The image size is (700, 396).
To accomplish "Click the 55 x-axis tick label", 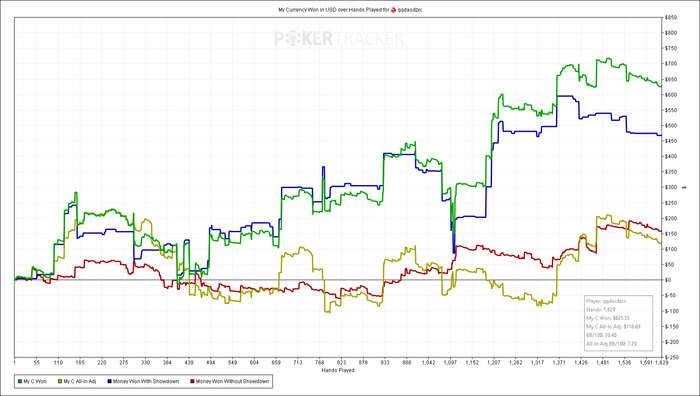I will tap(36, 363).
